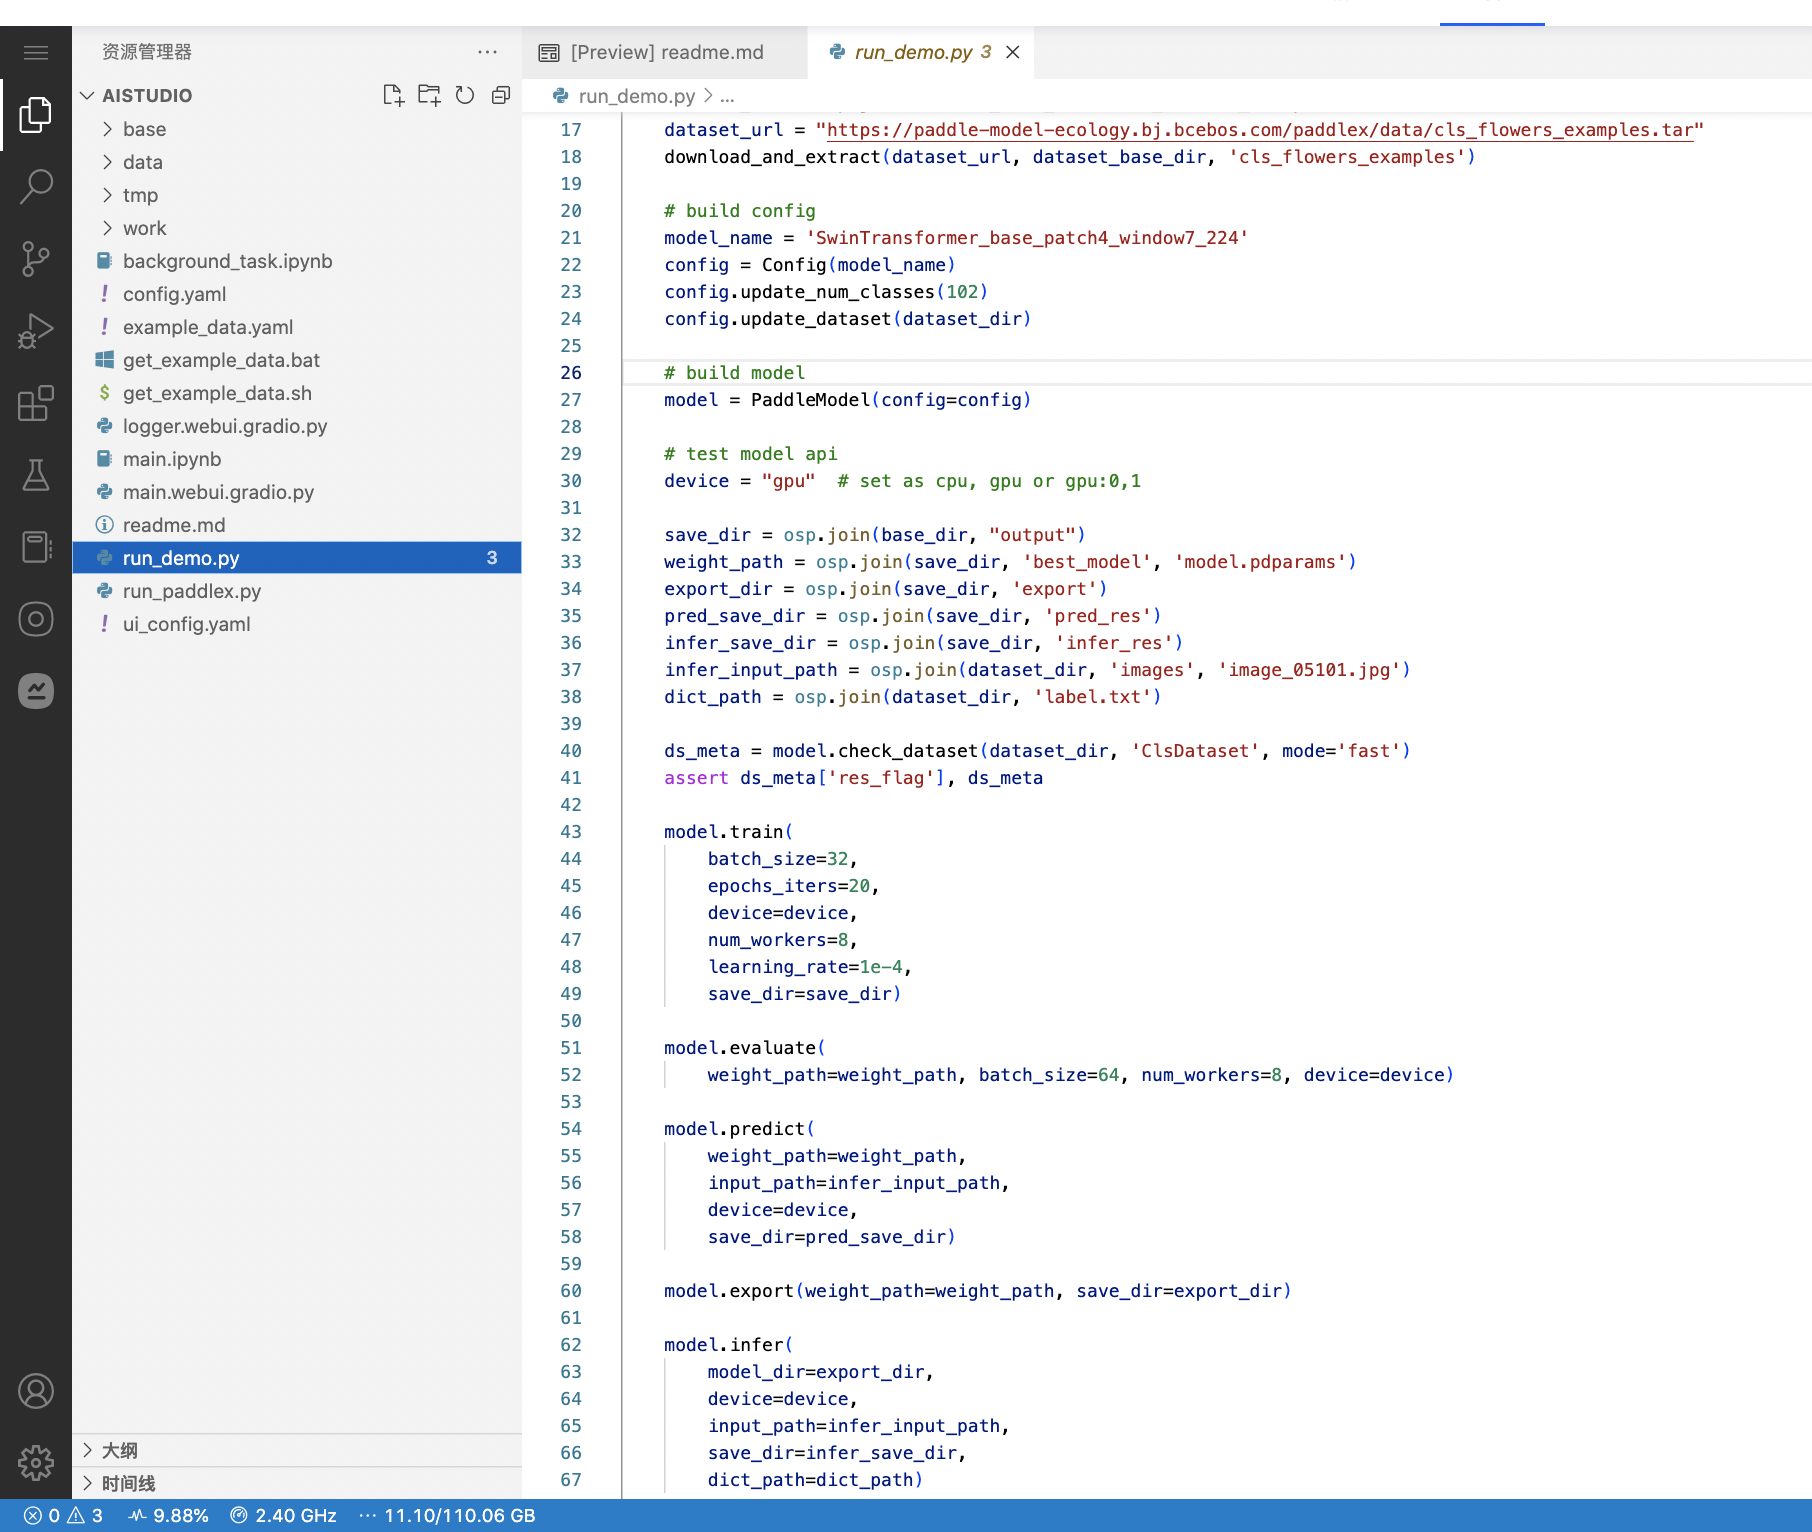Switch to the [Preview] readme.md tab

coord(666,52)
